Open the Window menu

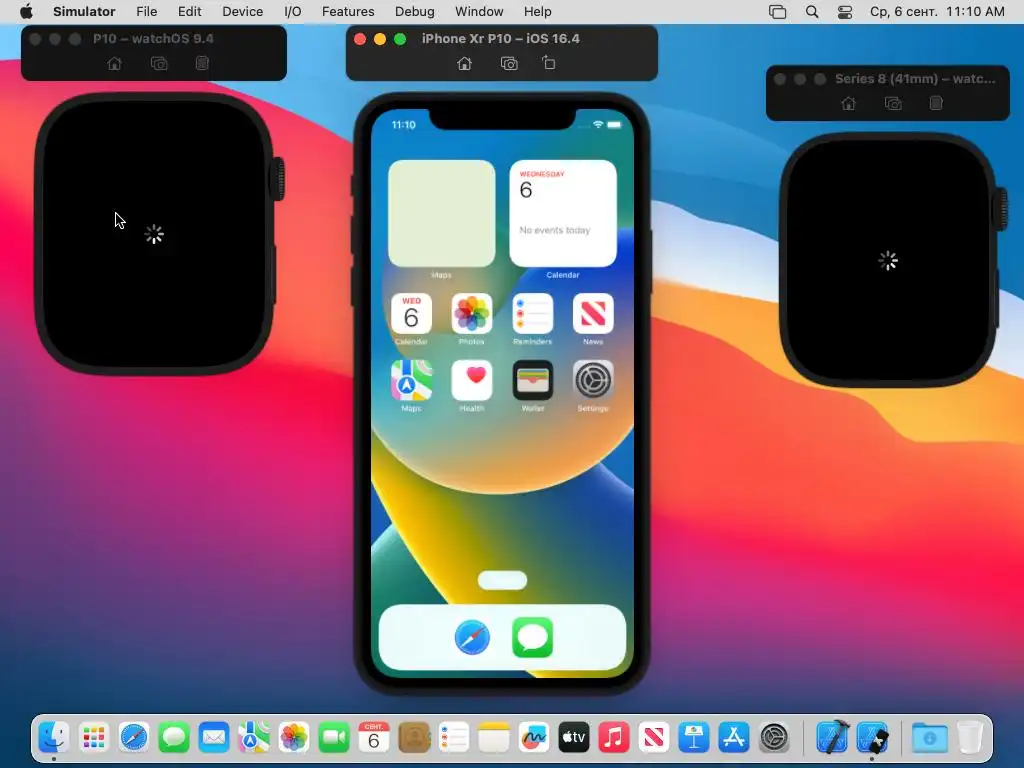tap(479, 12)
